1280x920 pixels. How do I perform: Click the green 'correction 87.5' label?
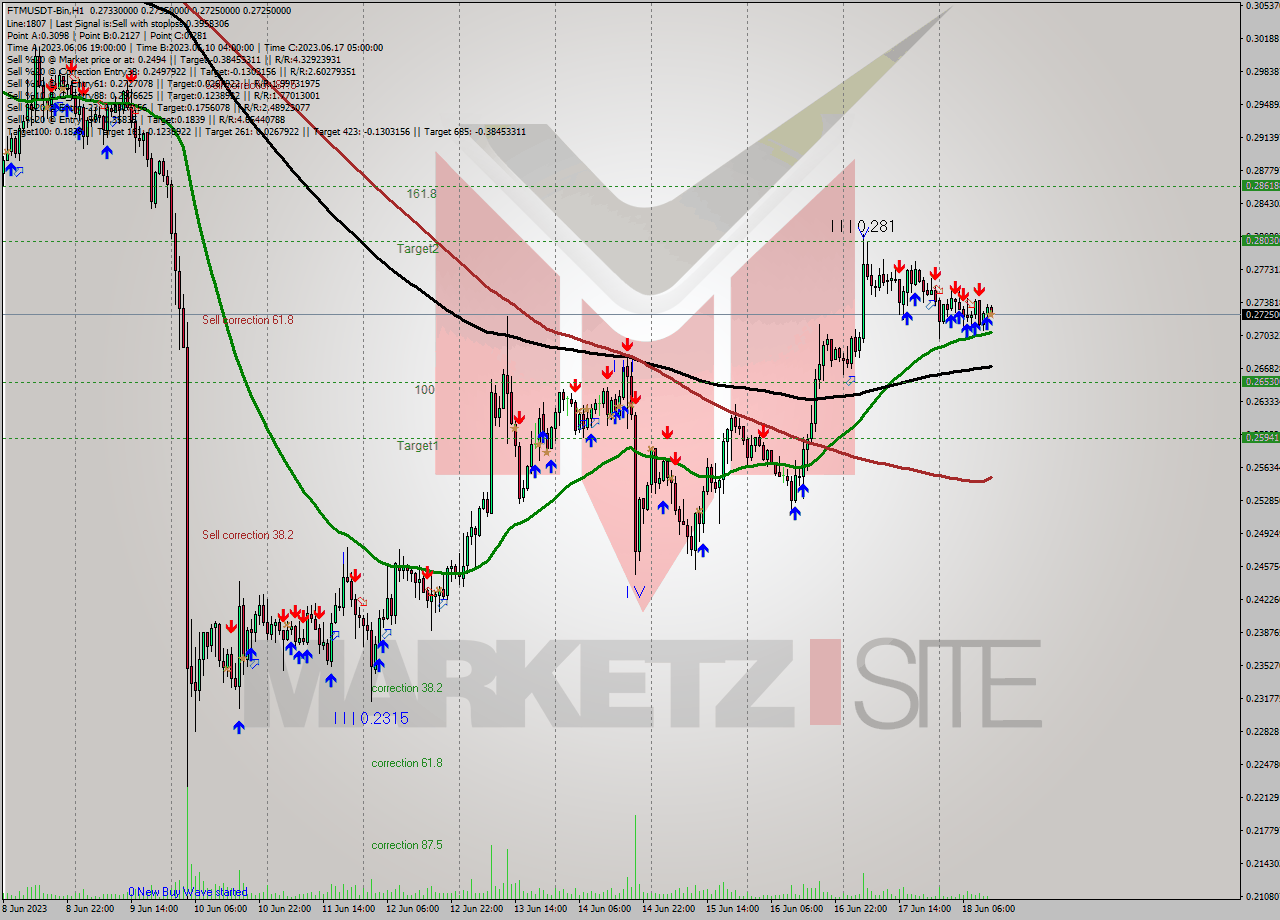(407, 845)
